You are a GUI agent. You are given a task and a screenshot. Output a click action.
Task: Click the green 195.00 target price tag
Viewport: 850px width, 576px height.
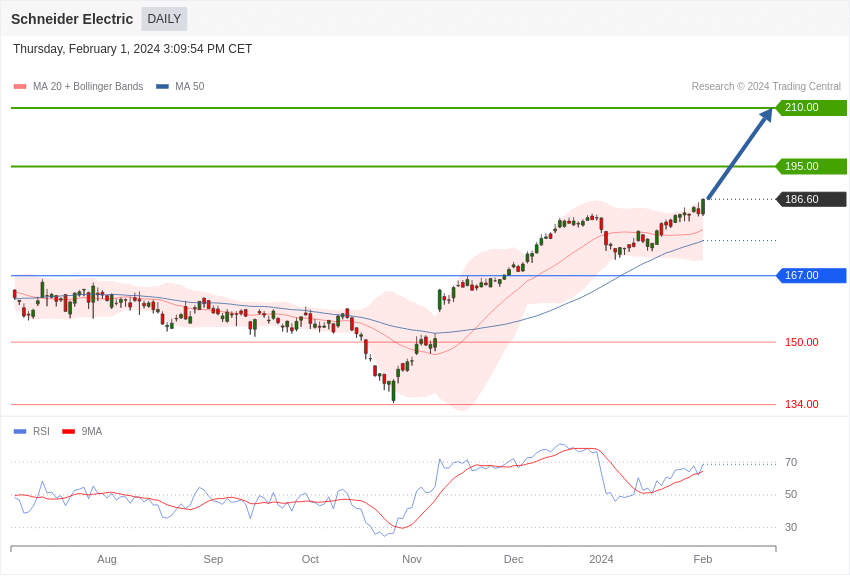click(811, 166)
